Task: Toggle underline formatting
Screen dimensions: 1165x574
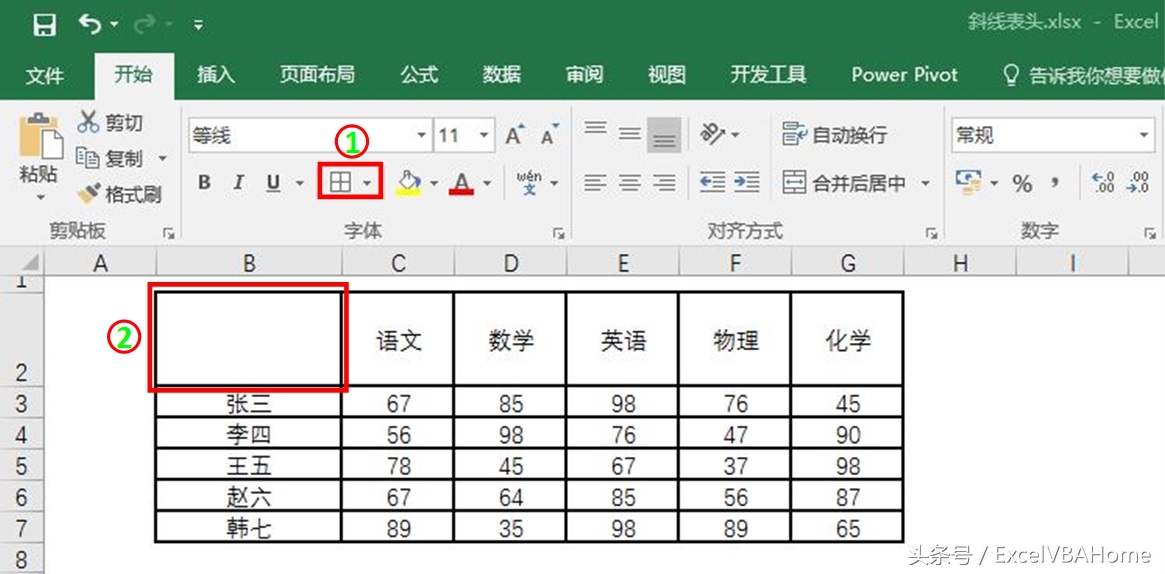Action: [x=273, y=183]
